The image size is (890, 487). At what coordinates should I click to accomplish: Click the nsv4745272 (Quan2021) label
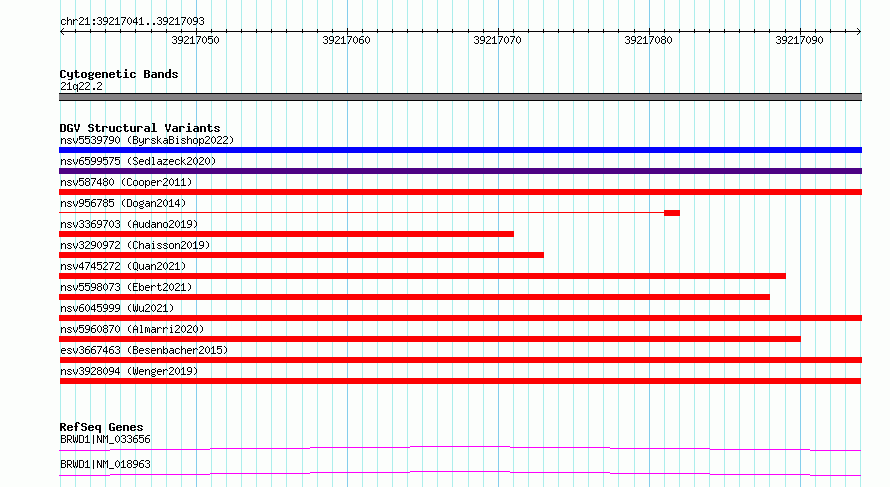(x=123, y=266)
